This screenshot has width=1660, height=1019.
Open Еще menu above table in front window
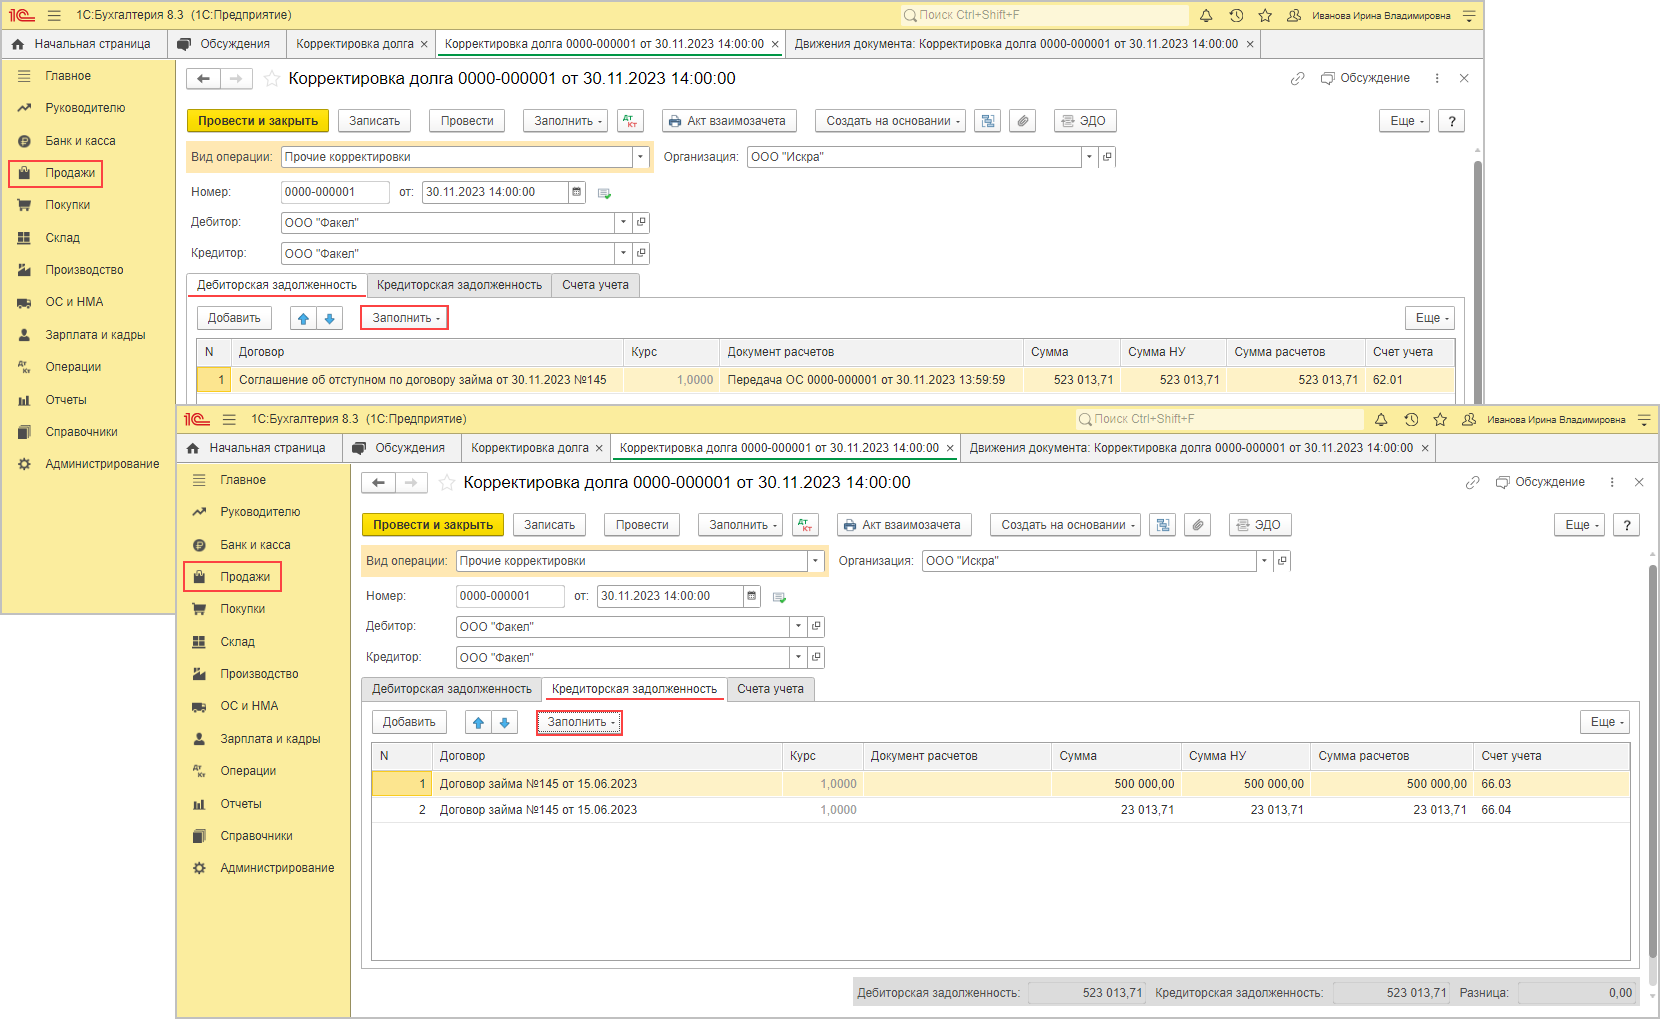click(1605, 722)
